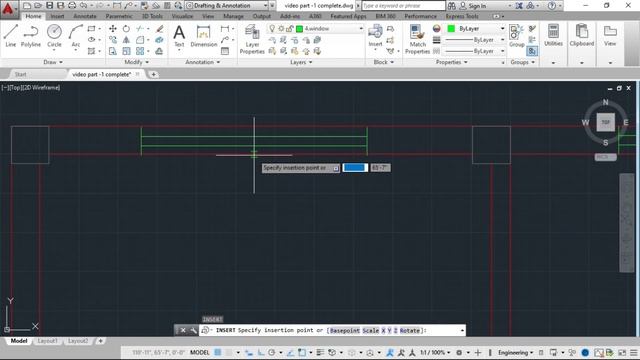Click the Group objects icon
The image size is (640, 360).
(x=516, y=36)
